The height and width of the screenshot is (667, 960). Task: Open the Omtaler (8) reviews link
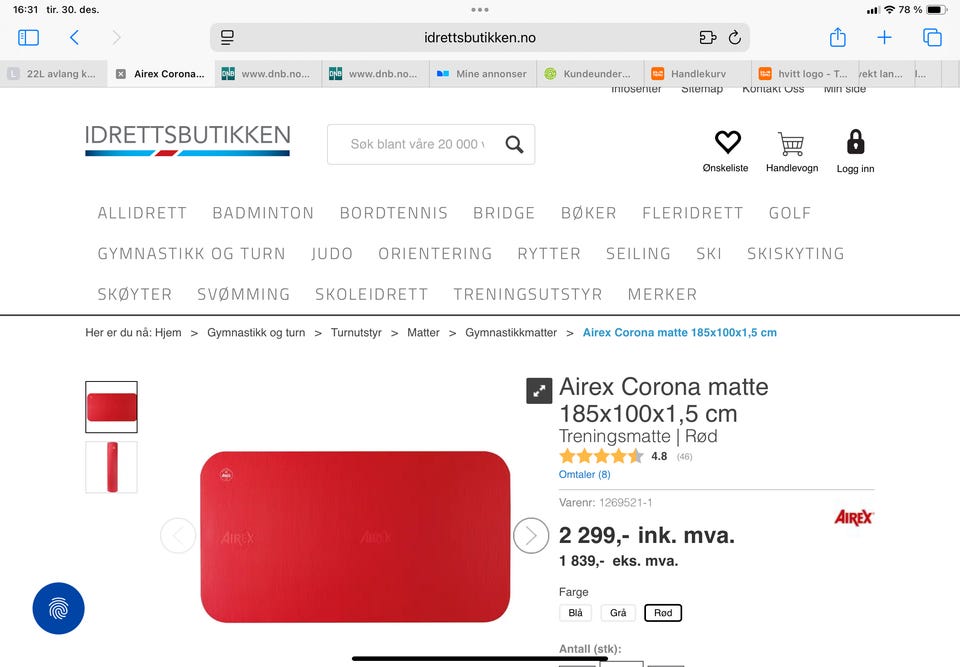click(x=584, y=474)
